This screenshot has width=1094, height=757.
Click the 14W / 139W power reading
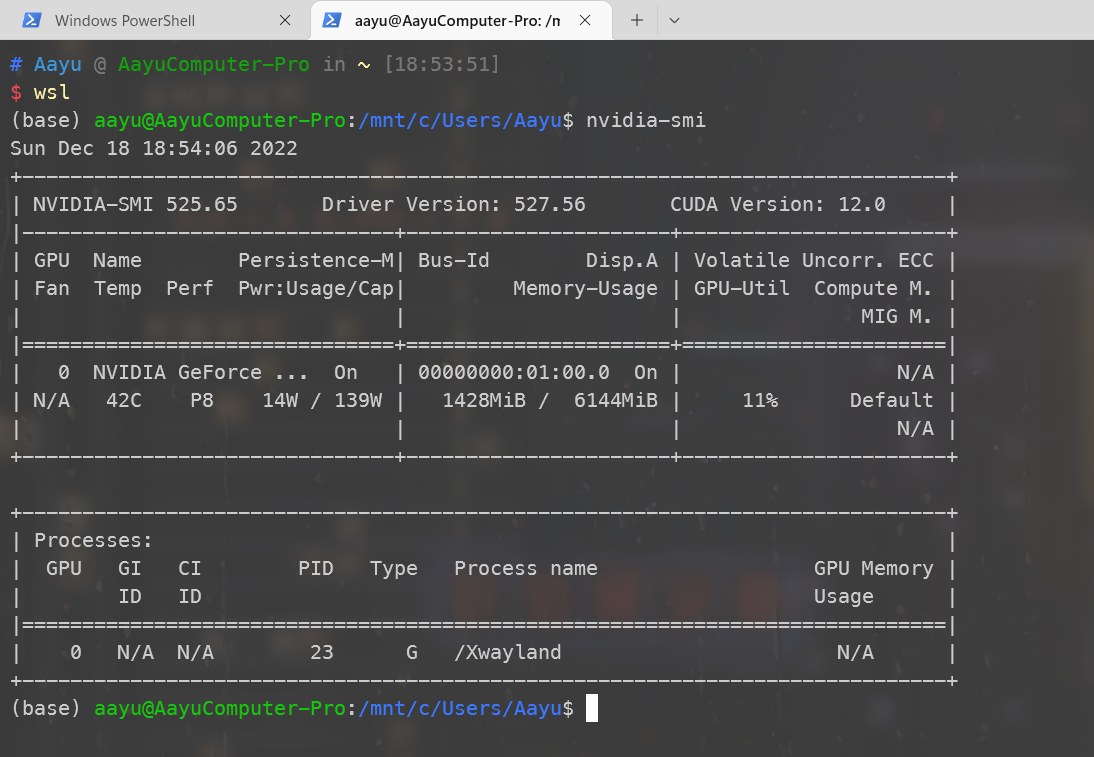[322, 400]
